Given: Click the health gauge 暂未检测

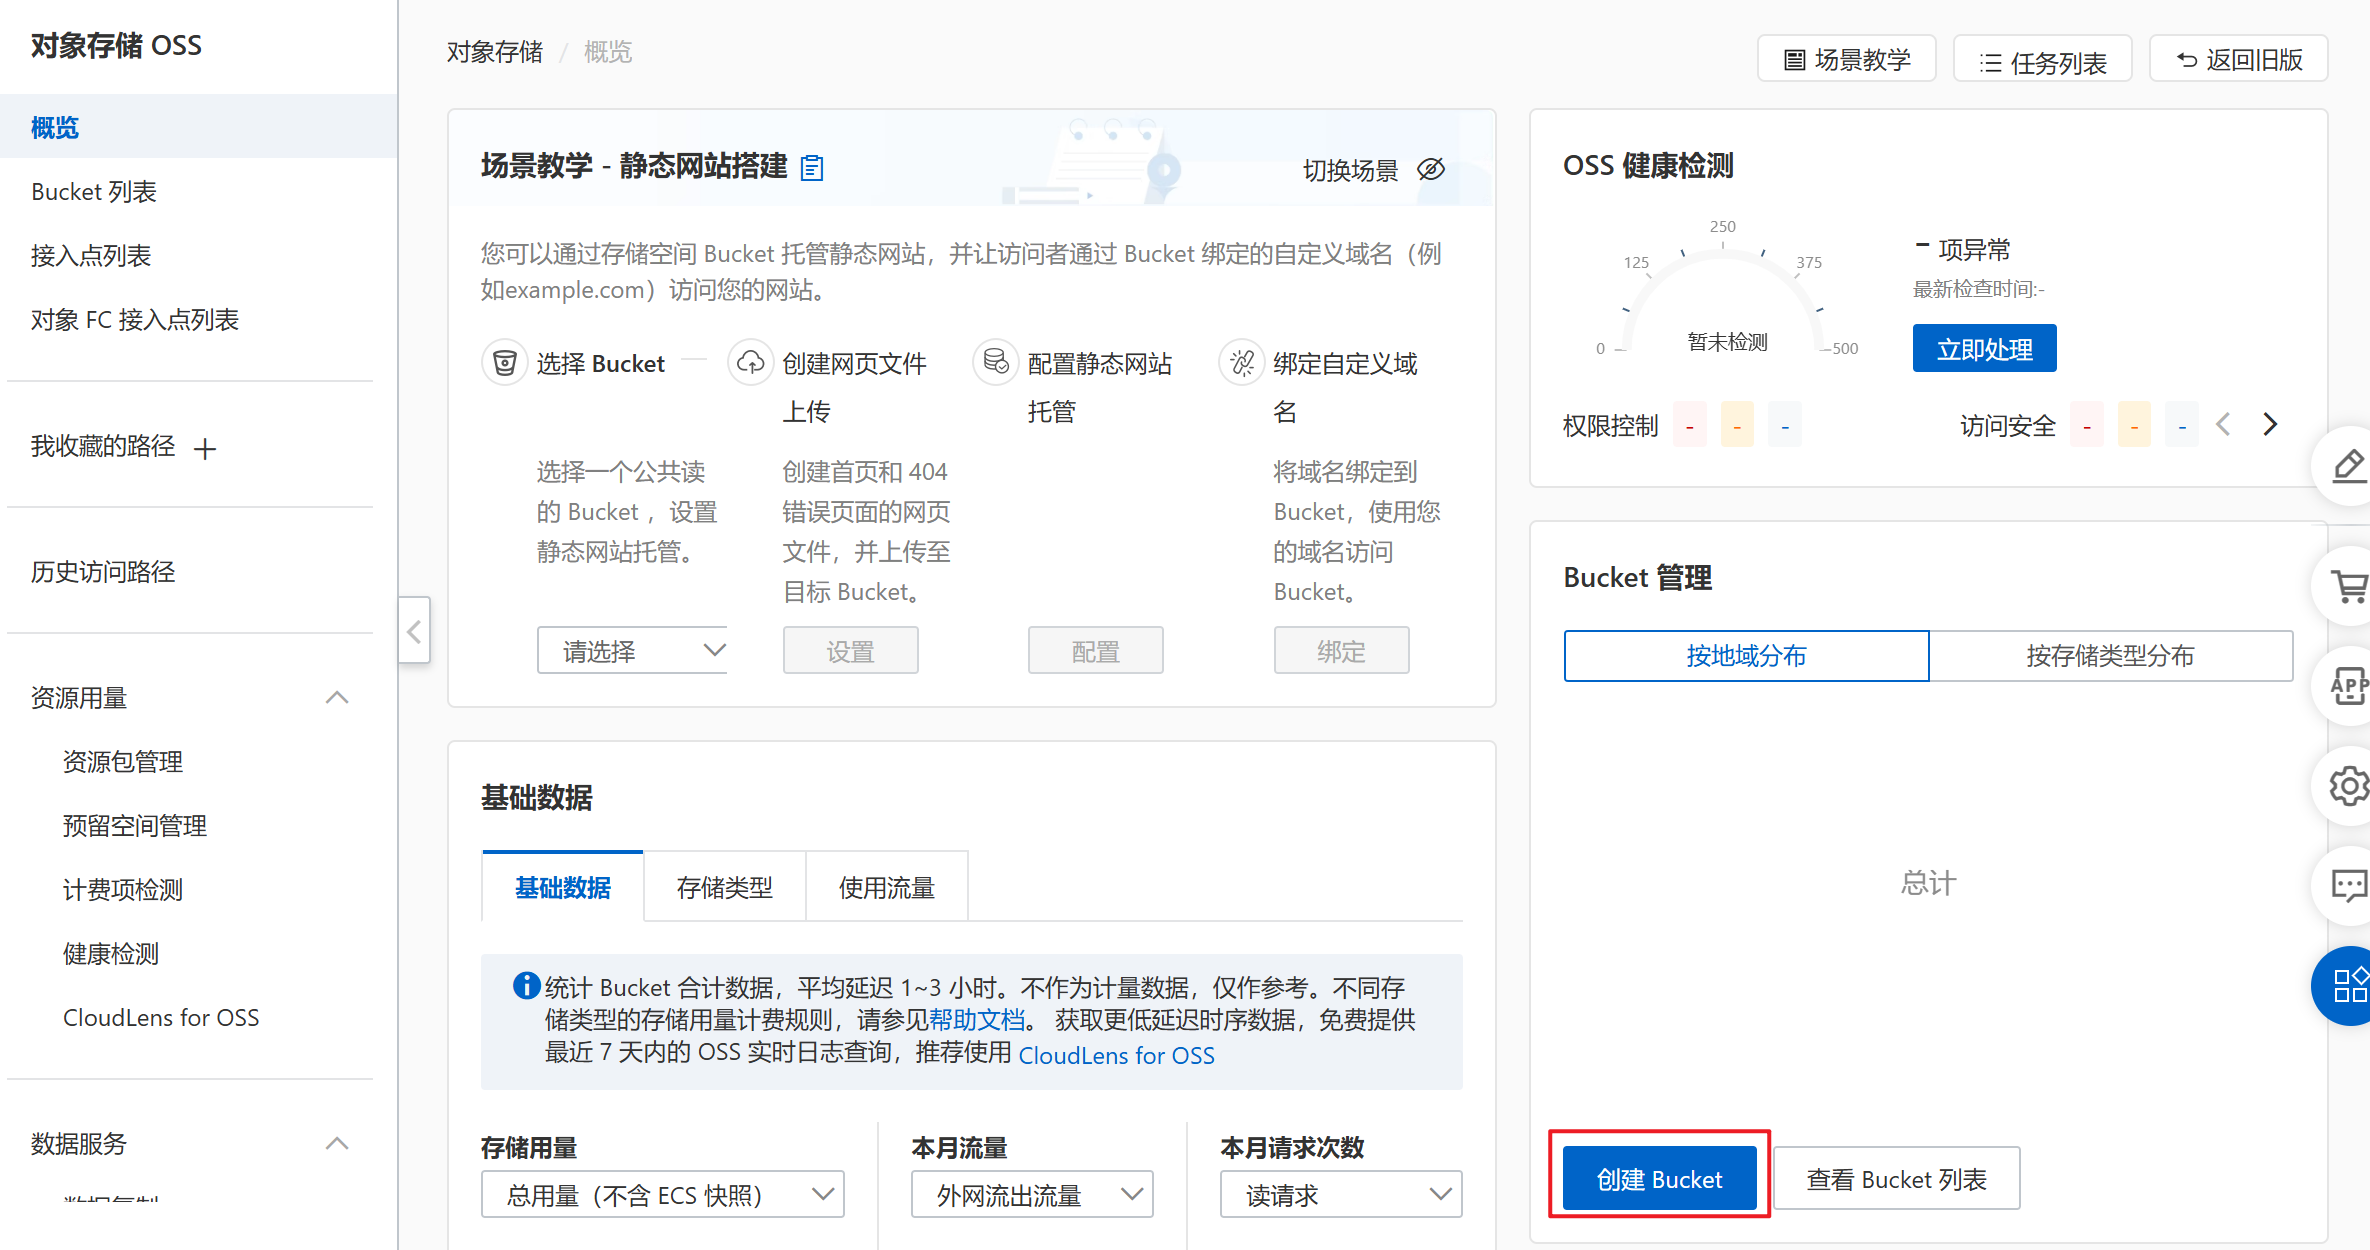Looking at the screenshot, I should pos(1727,341).
